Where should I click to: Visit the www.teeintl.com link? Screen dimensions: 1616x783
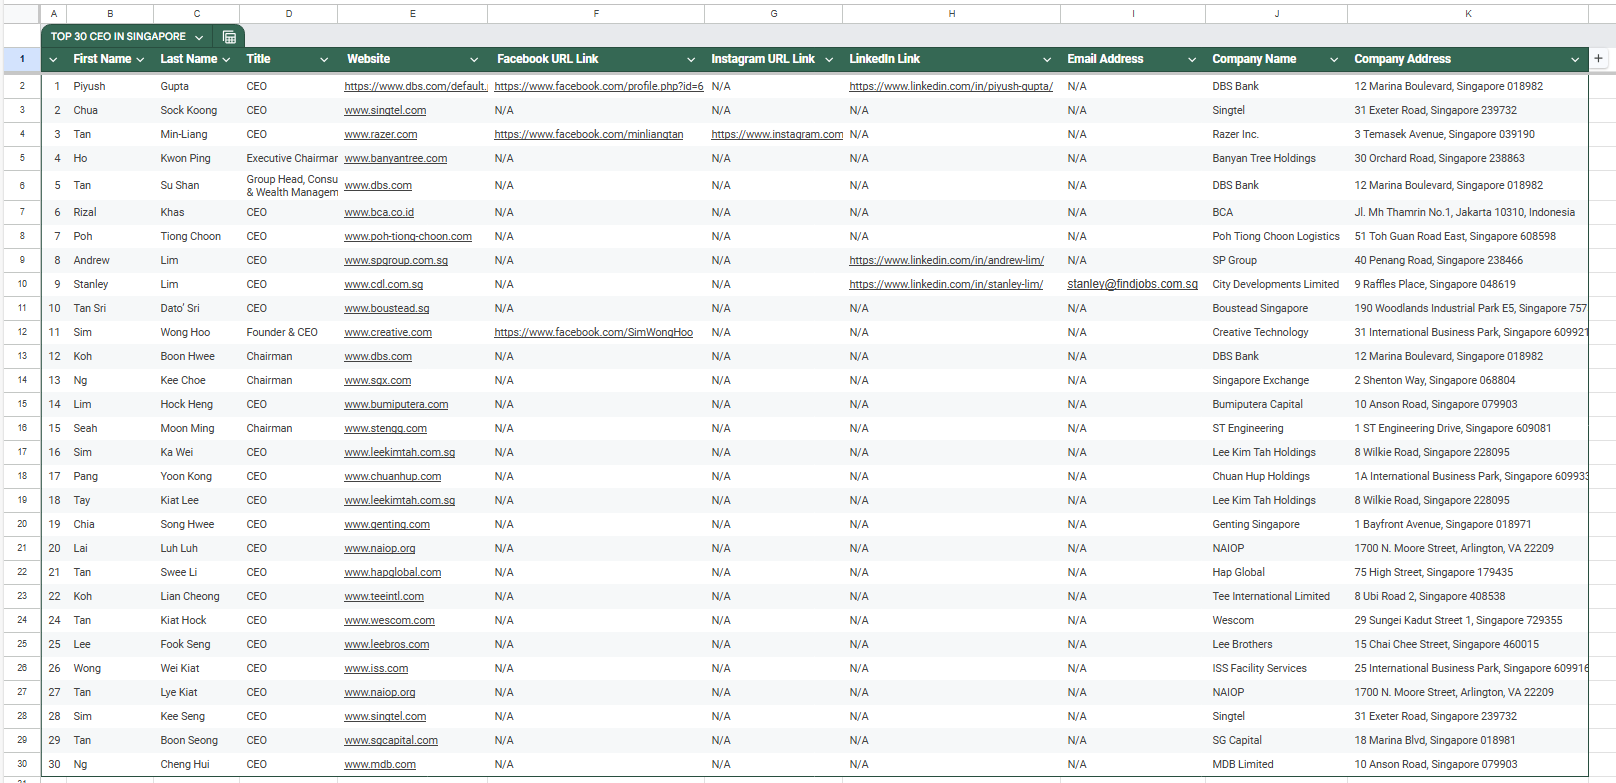[384, 597]
